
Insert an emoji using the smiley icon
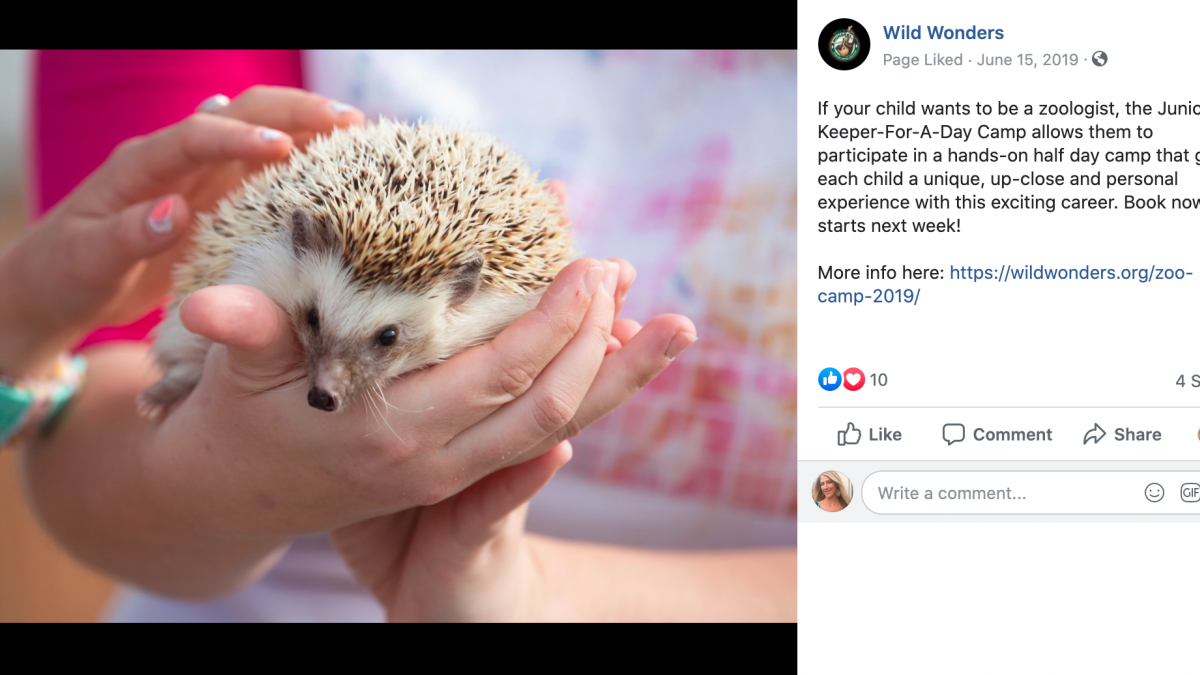1154,493
